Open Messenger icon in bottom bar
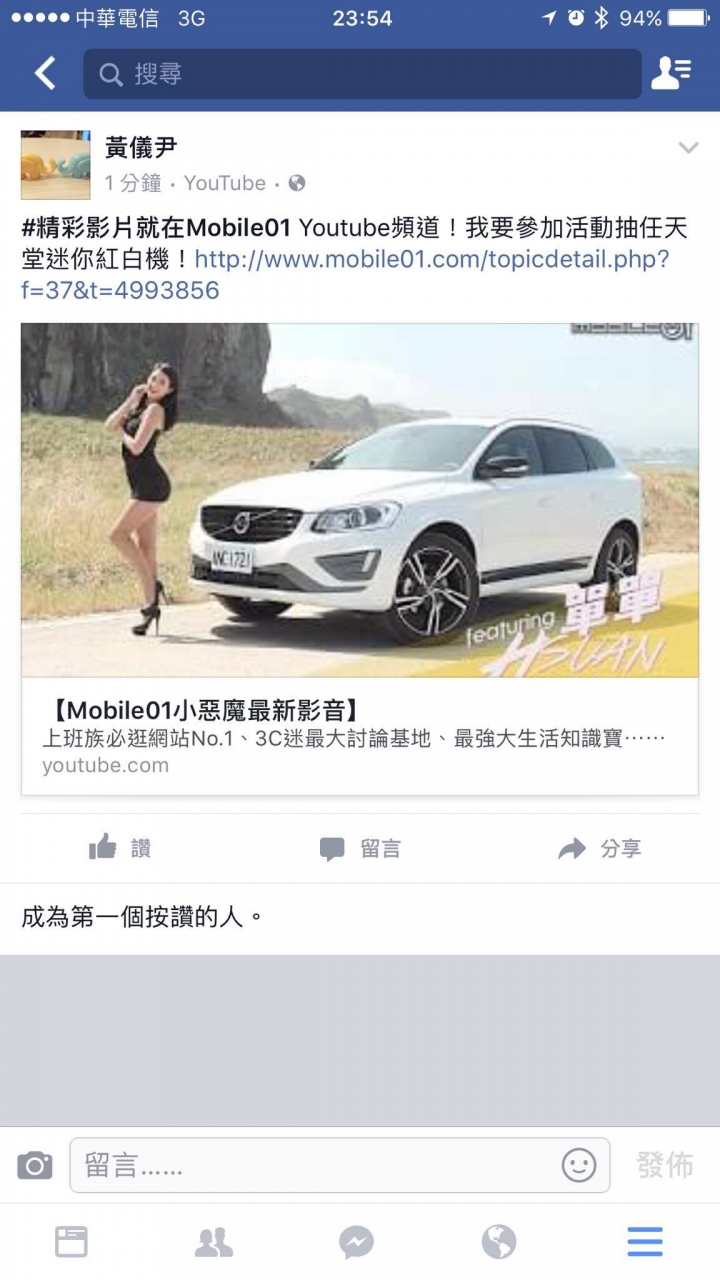 (357, 1242)
